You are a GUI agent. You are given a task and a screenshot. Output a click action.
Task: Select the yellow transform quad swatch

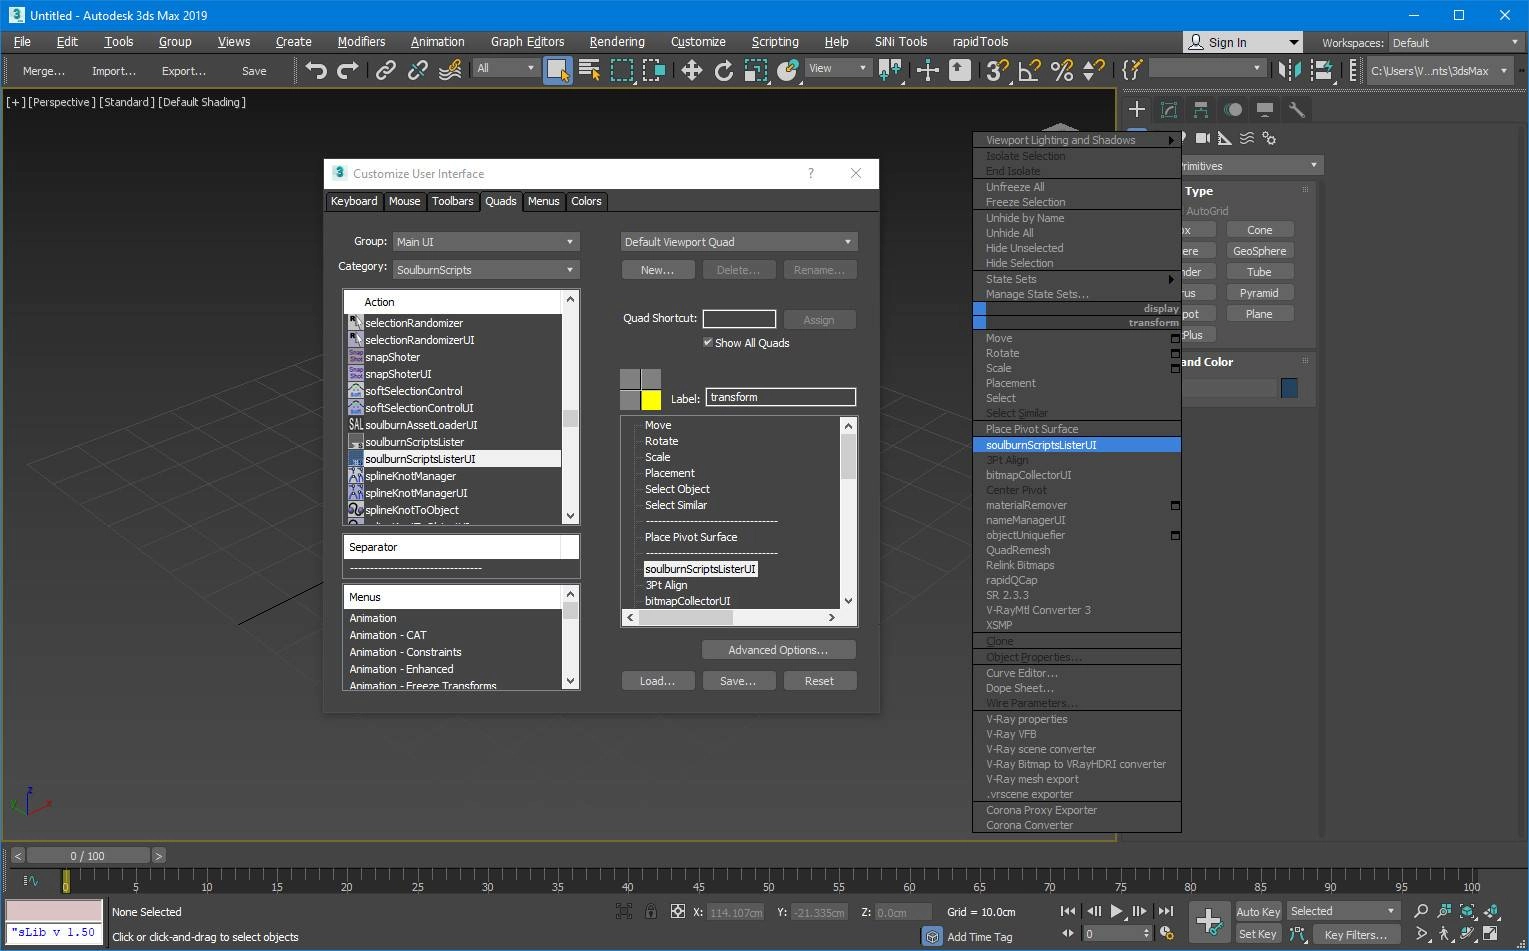[x=651, y=400]
